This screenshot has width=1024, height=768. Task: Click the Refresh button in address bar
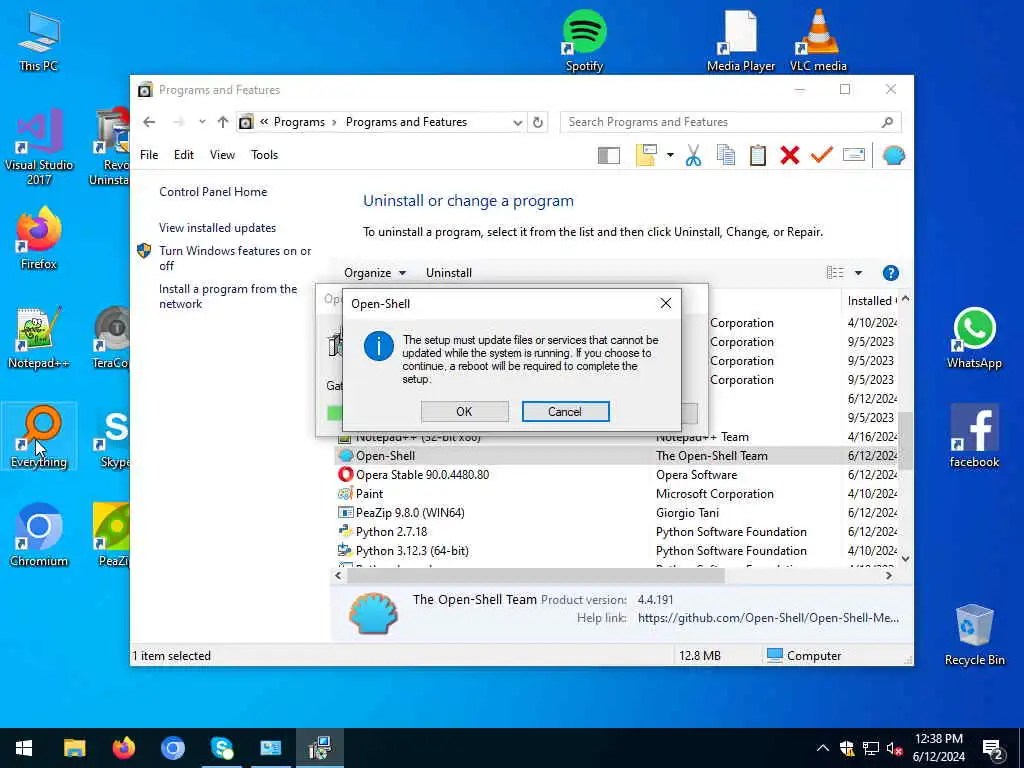click(x=537, y=122)
